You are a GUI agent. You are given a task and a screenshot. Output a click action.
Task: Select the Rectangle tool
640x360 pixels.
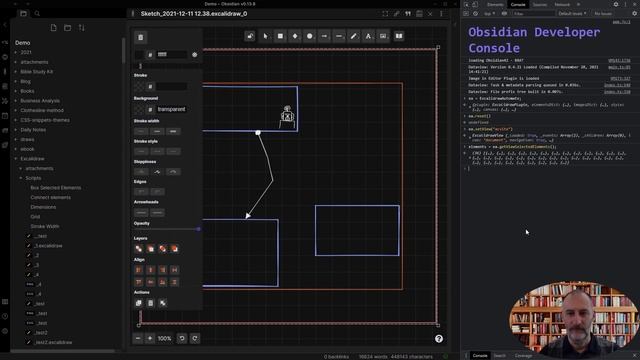280,36
